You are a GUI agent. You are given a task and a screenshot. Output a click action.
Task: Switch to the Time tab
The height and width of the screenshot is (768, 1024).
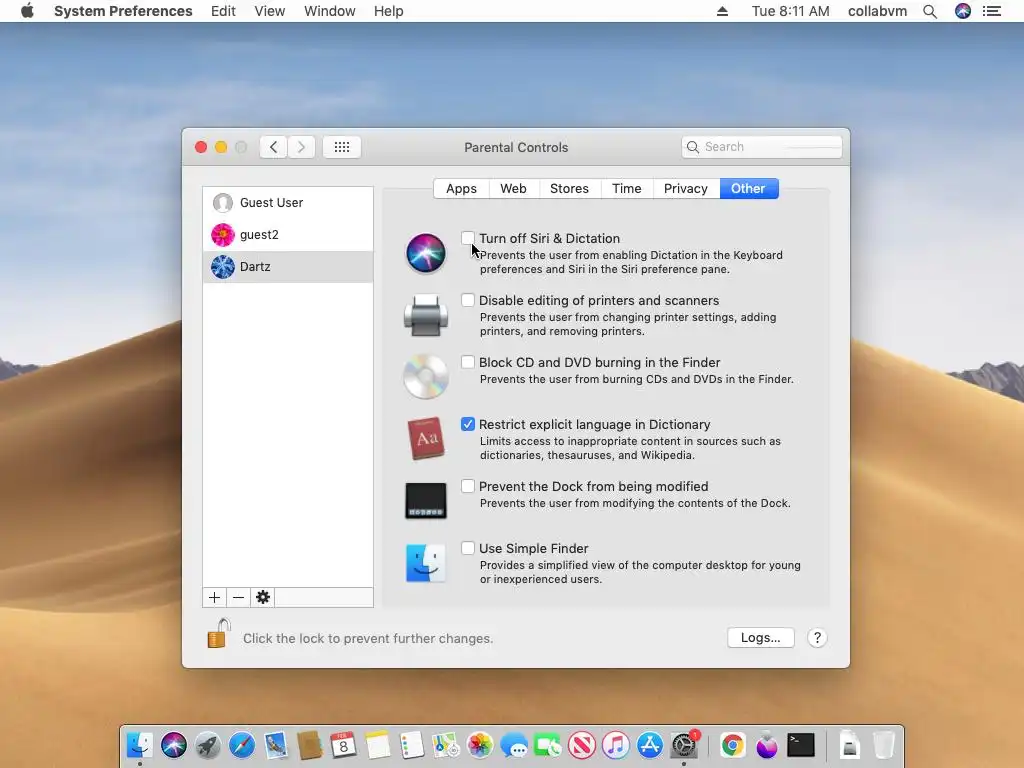click(627, 189)
